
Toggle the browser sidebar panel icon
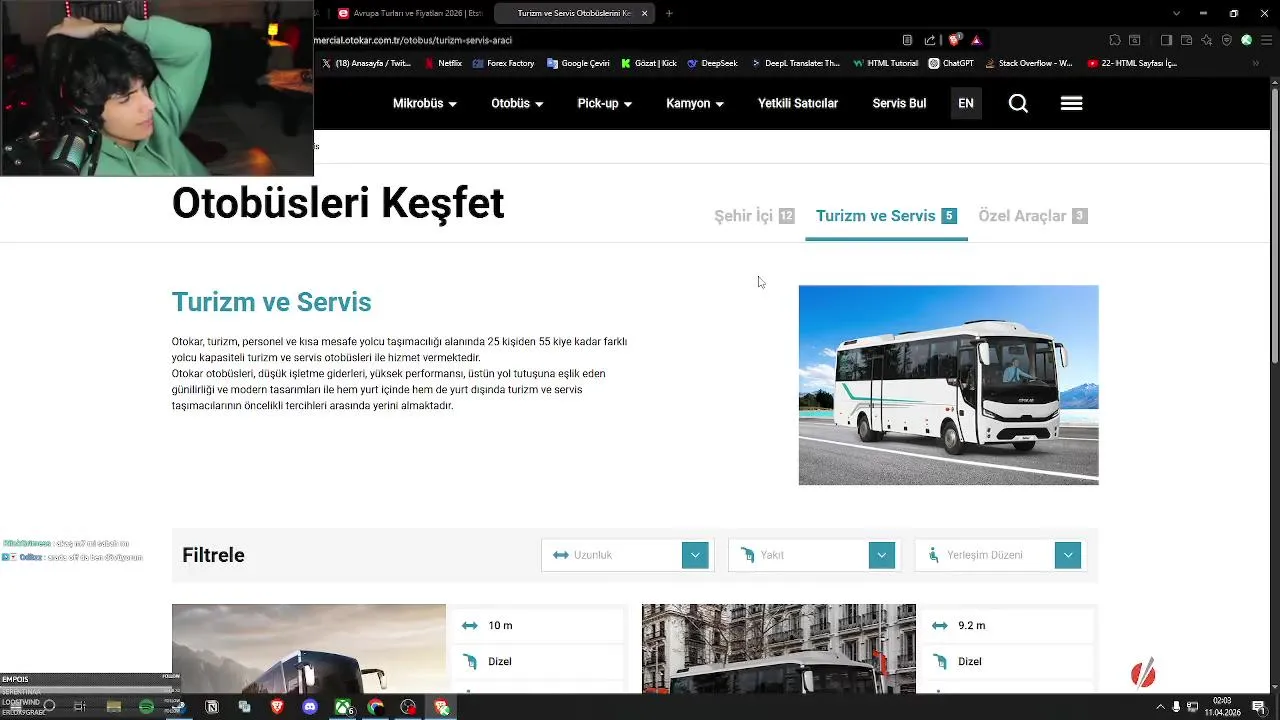coord(1166,40)
